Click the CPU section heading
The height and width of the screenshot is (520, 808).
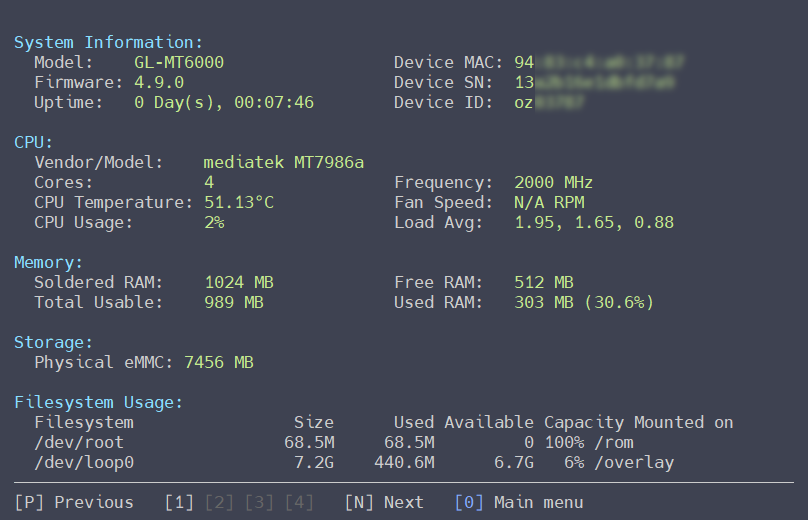coord(33,142)
